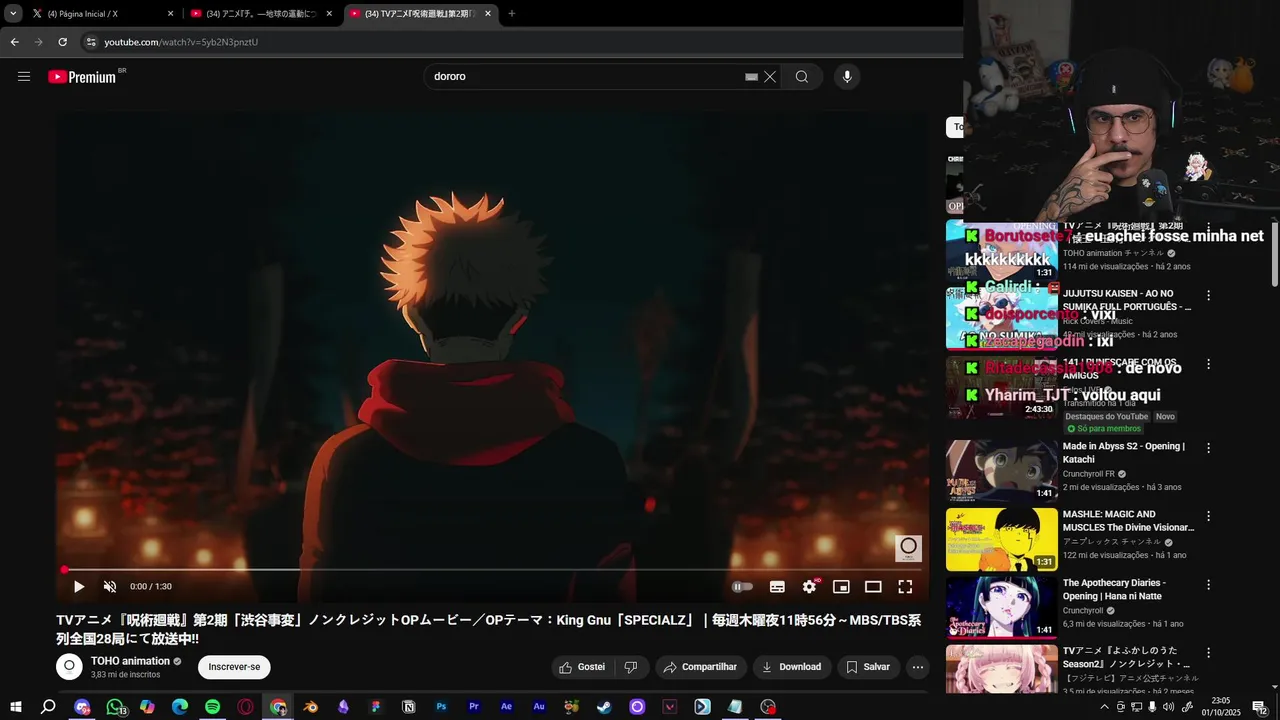The height and width of the screenshot is (720, 1280).
Task: Switch to theater mode
Action: point(873,587)
